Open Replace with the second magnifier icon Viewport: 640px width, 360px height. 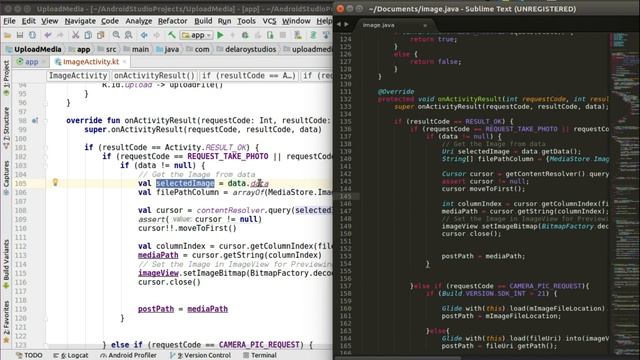pos(129,36)
